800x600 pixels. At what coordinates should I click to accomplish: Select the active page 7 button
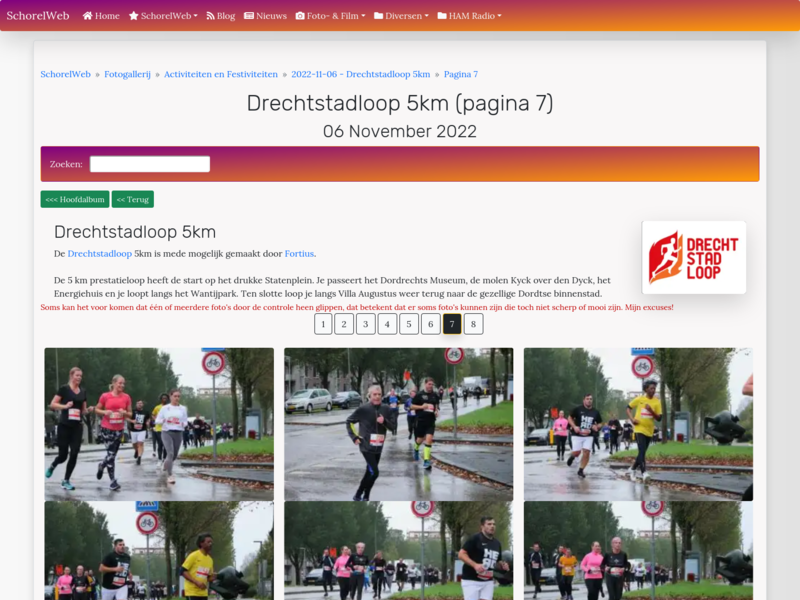click(x=452, y=324)
